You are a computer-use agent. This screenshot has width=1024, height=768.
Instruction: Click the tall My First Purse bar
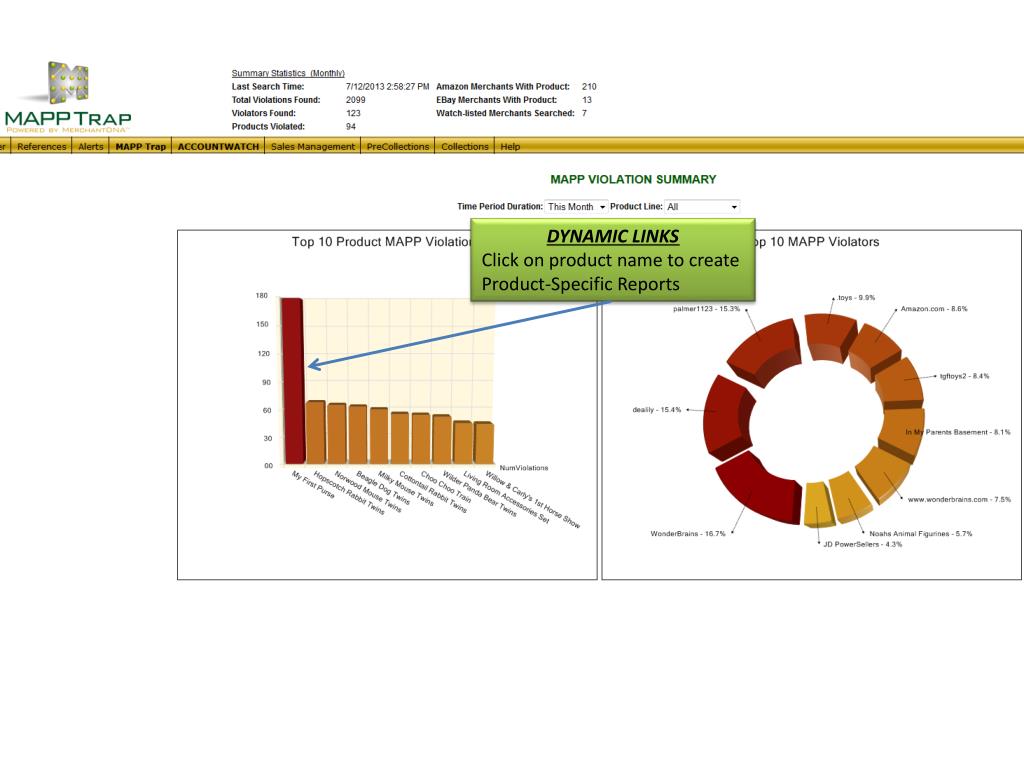292,381
